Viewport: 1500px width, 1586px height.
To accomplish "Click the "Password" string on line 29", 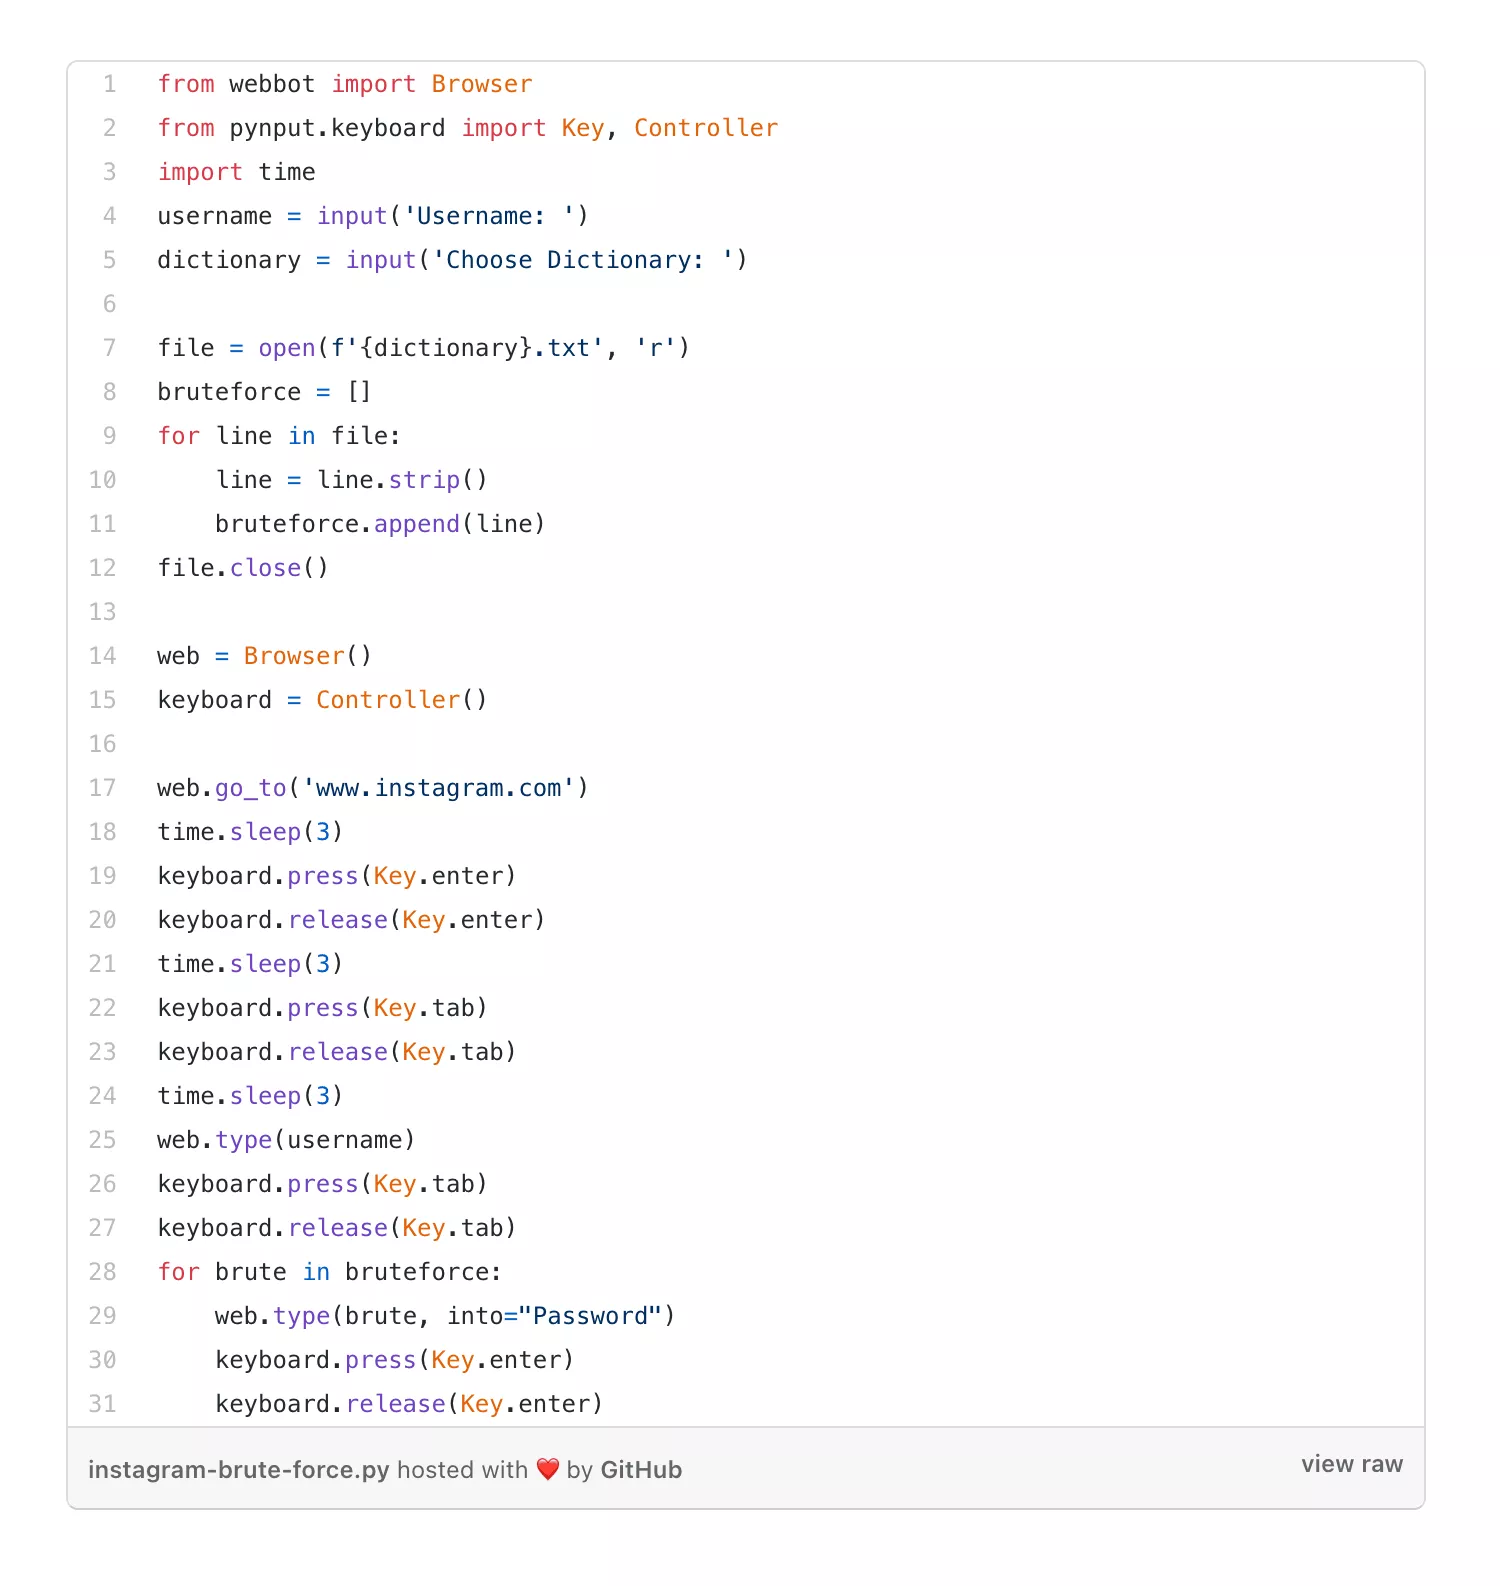I will pyautogui.click(x=590, y=1316).
